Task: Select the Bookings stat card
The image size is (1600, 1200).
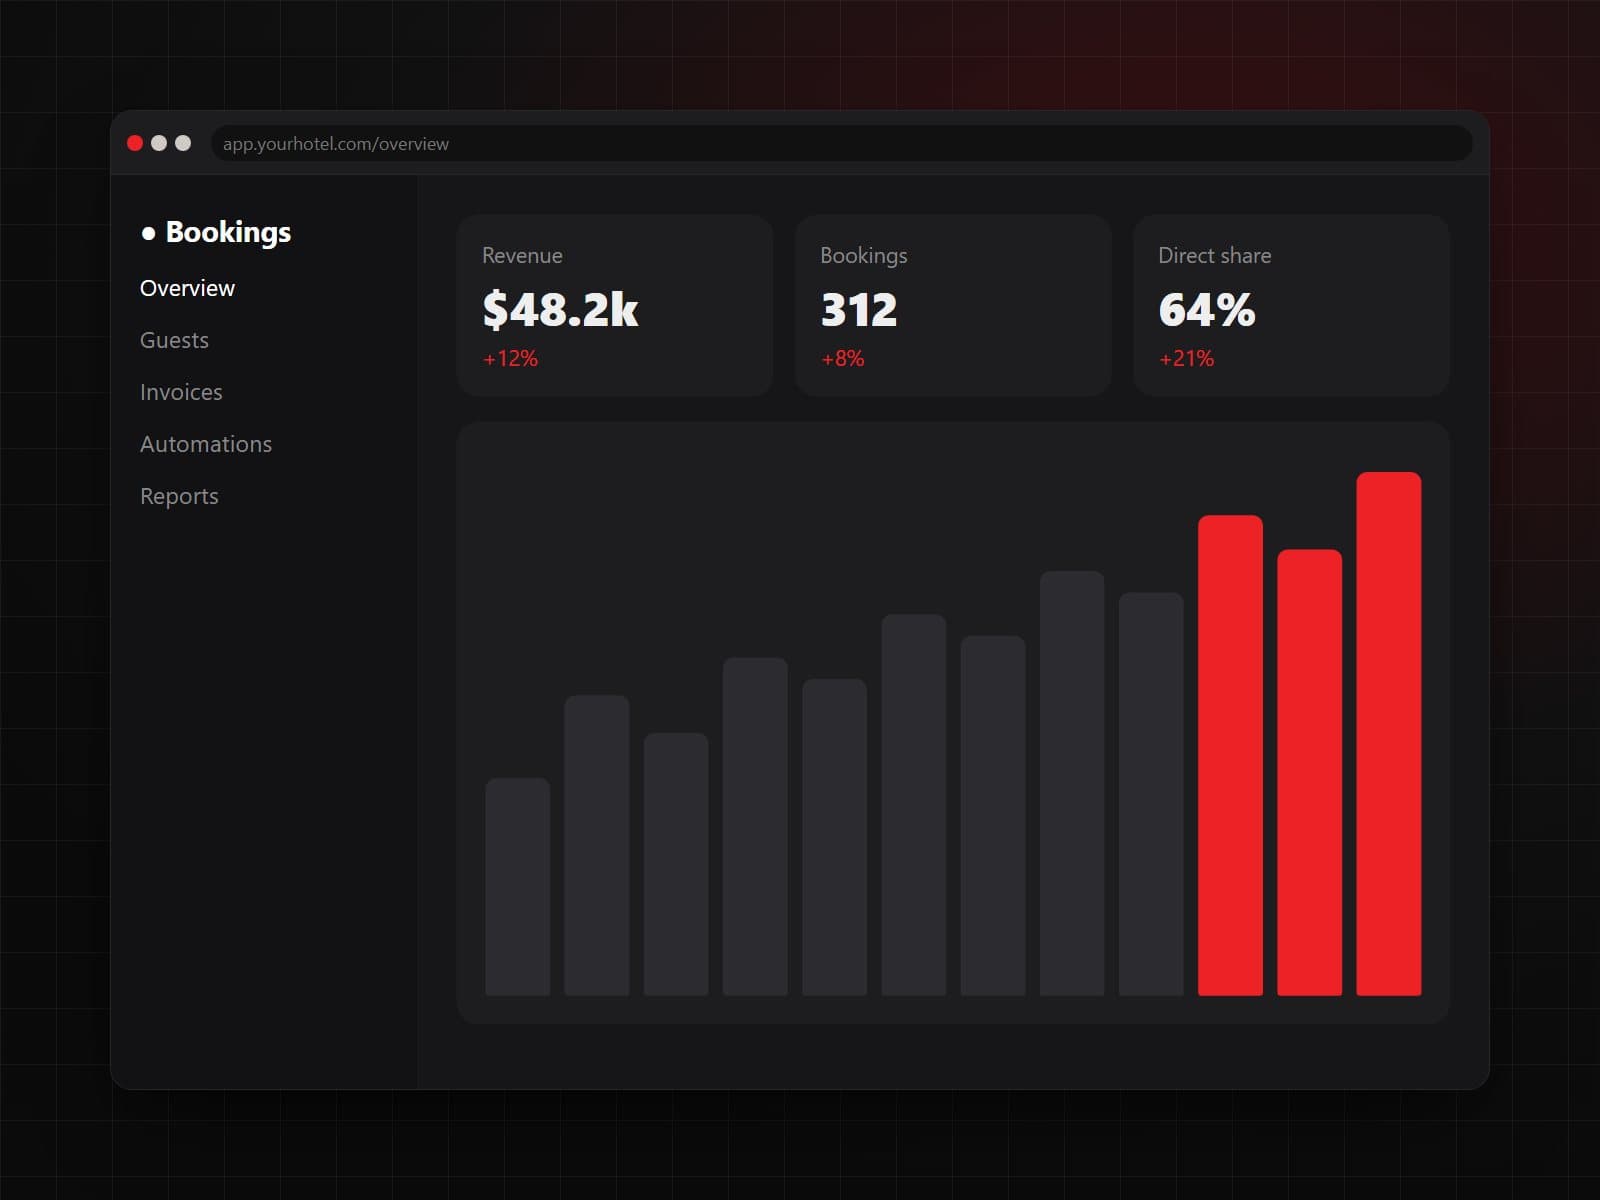Action: click(953, 305)
